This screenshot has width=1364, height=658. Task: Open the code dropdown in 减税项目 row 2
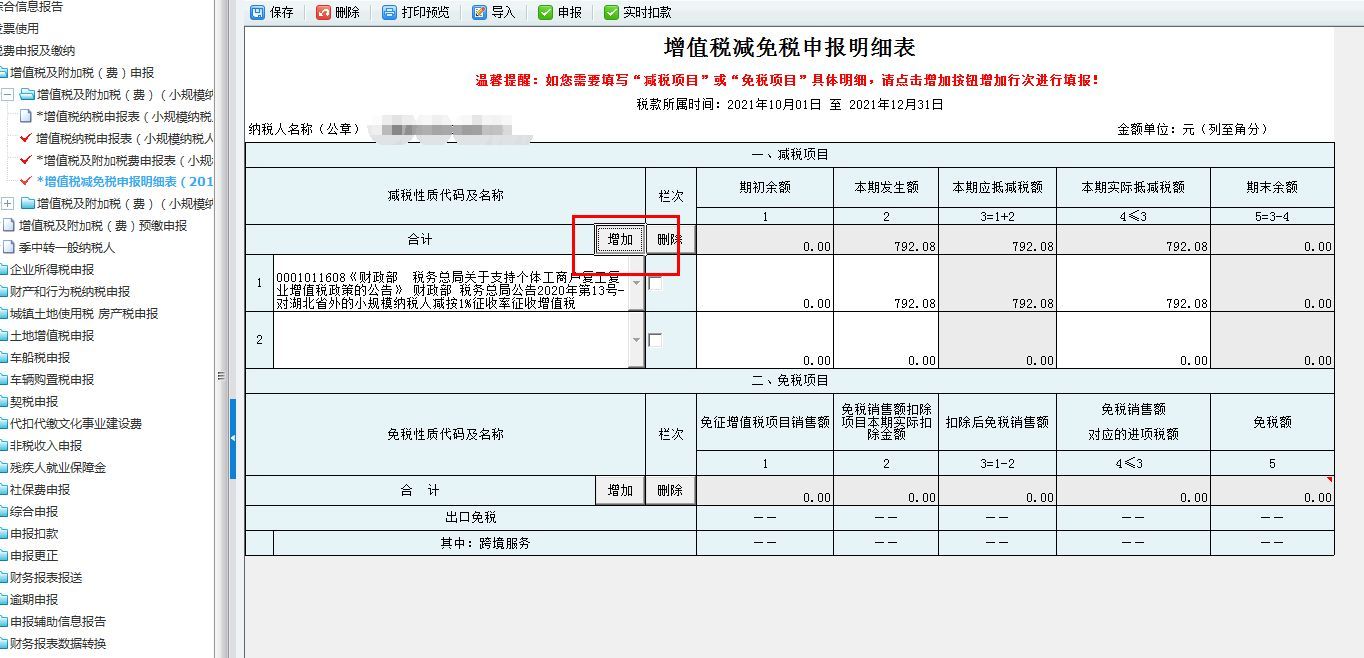[634, 339]
